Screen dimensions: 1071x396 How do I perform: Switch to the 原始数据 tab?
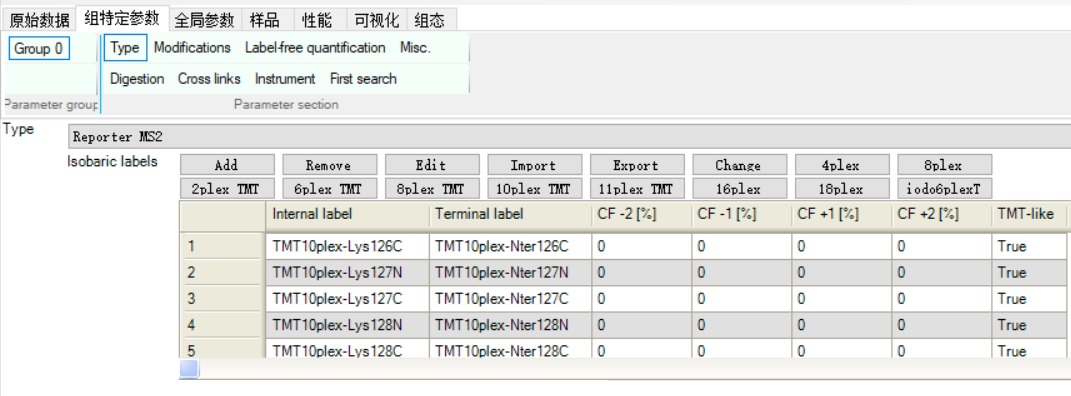click(x=39, y=20)
